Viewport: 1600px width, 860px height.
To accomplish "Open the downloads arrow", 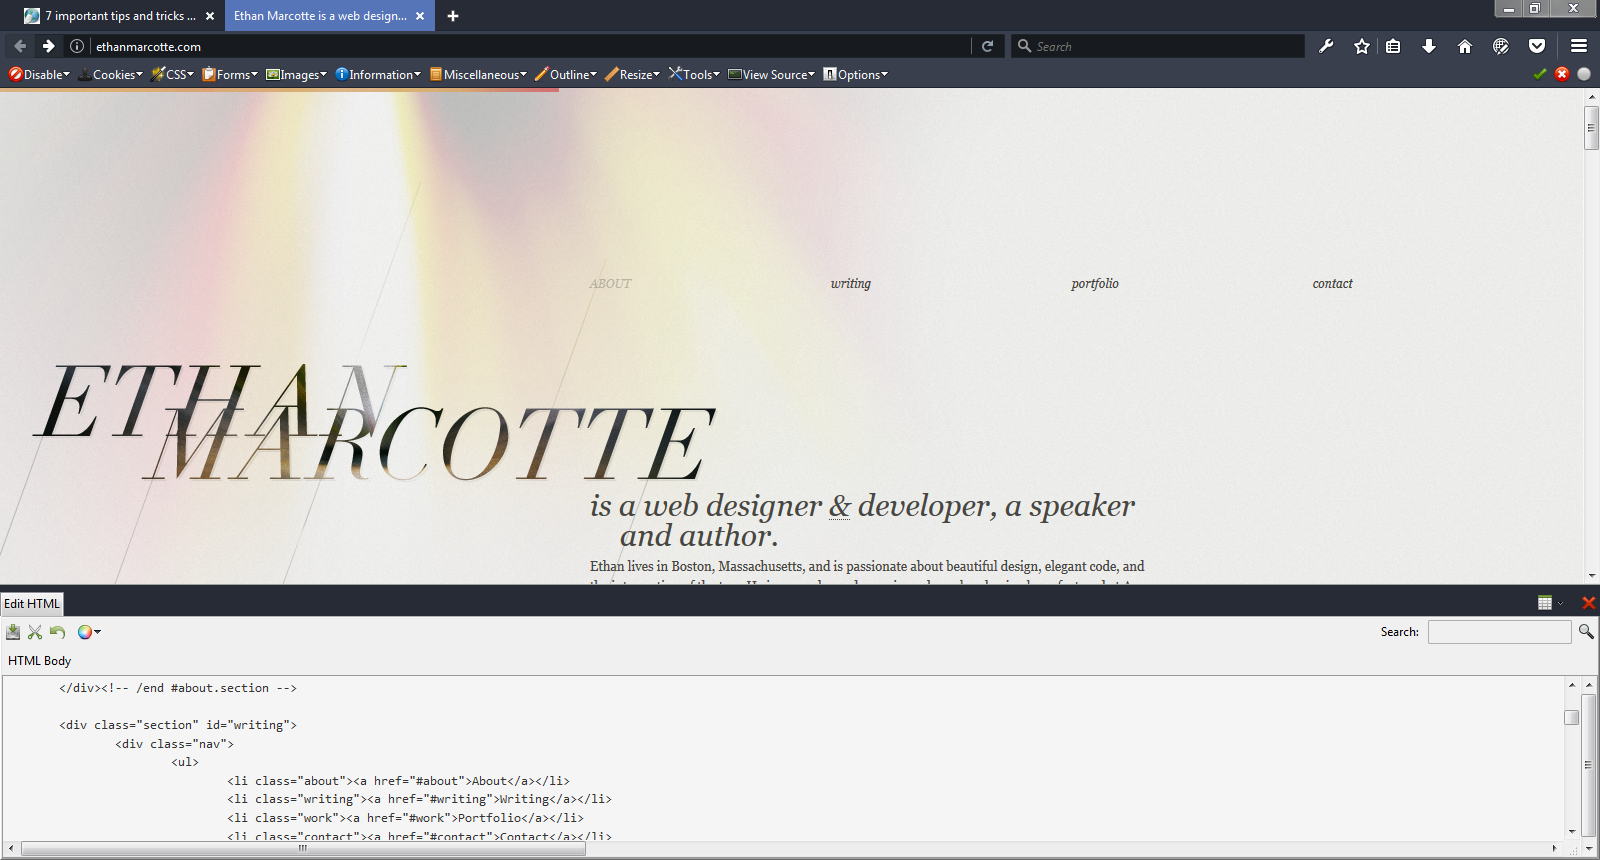I will [x=1429, y=46].
